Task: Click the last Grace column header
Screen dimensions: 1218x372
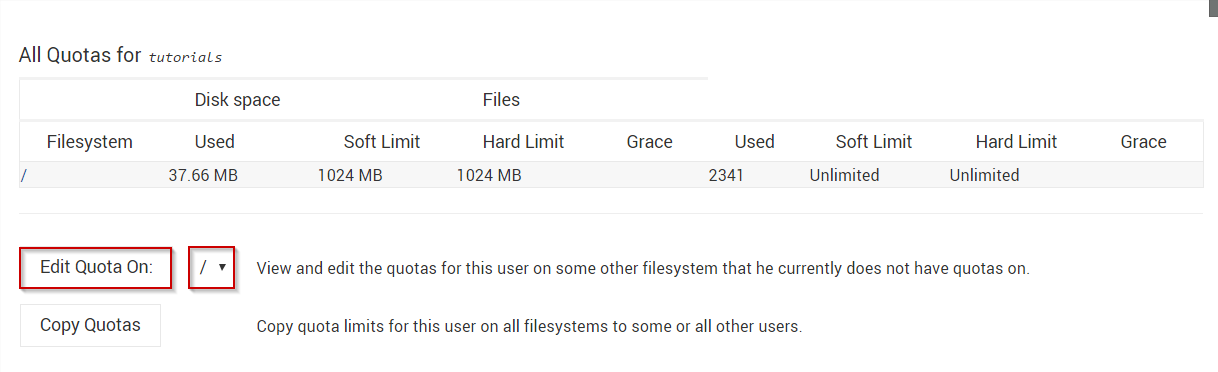Action: 1143,142
